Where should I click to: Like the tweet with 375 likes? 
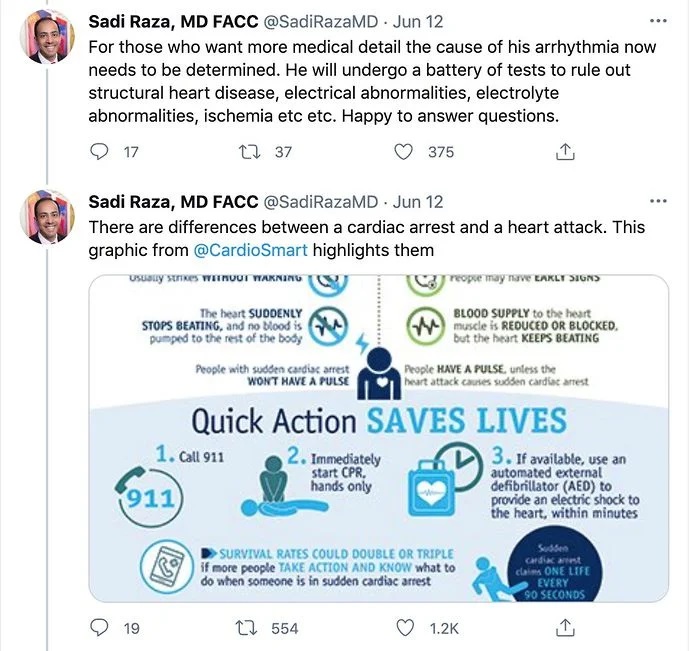tap(404, 151)
